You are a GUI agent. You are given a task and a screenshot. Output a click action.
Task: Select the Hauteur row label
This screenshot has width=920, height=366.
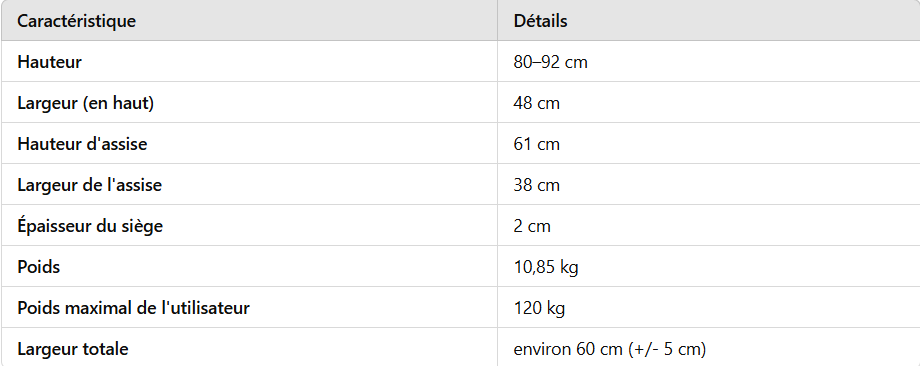49,62
